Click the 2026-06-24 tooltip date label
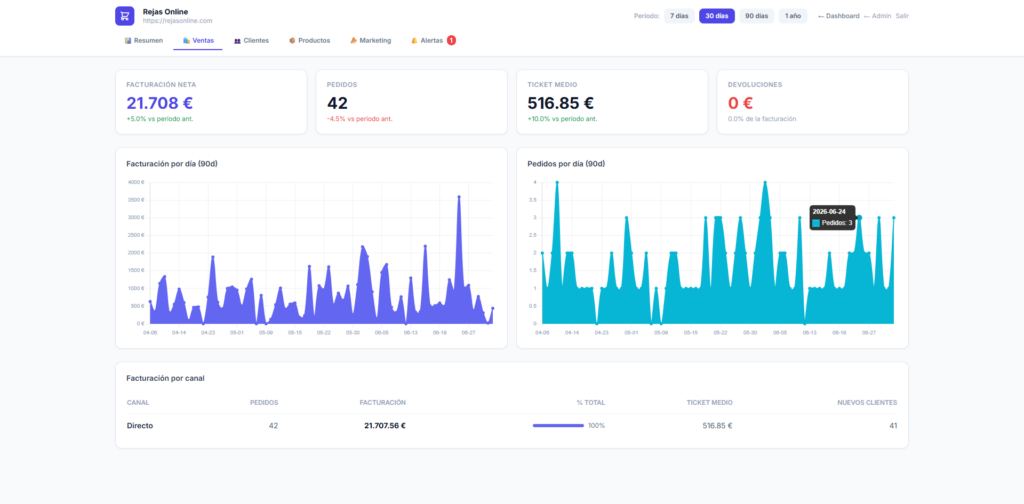Image resolution: width=1024 pixels, height=504 pixels. 829,212
